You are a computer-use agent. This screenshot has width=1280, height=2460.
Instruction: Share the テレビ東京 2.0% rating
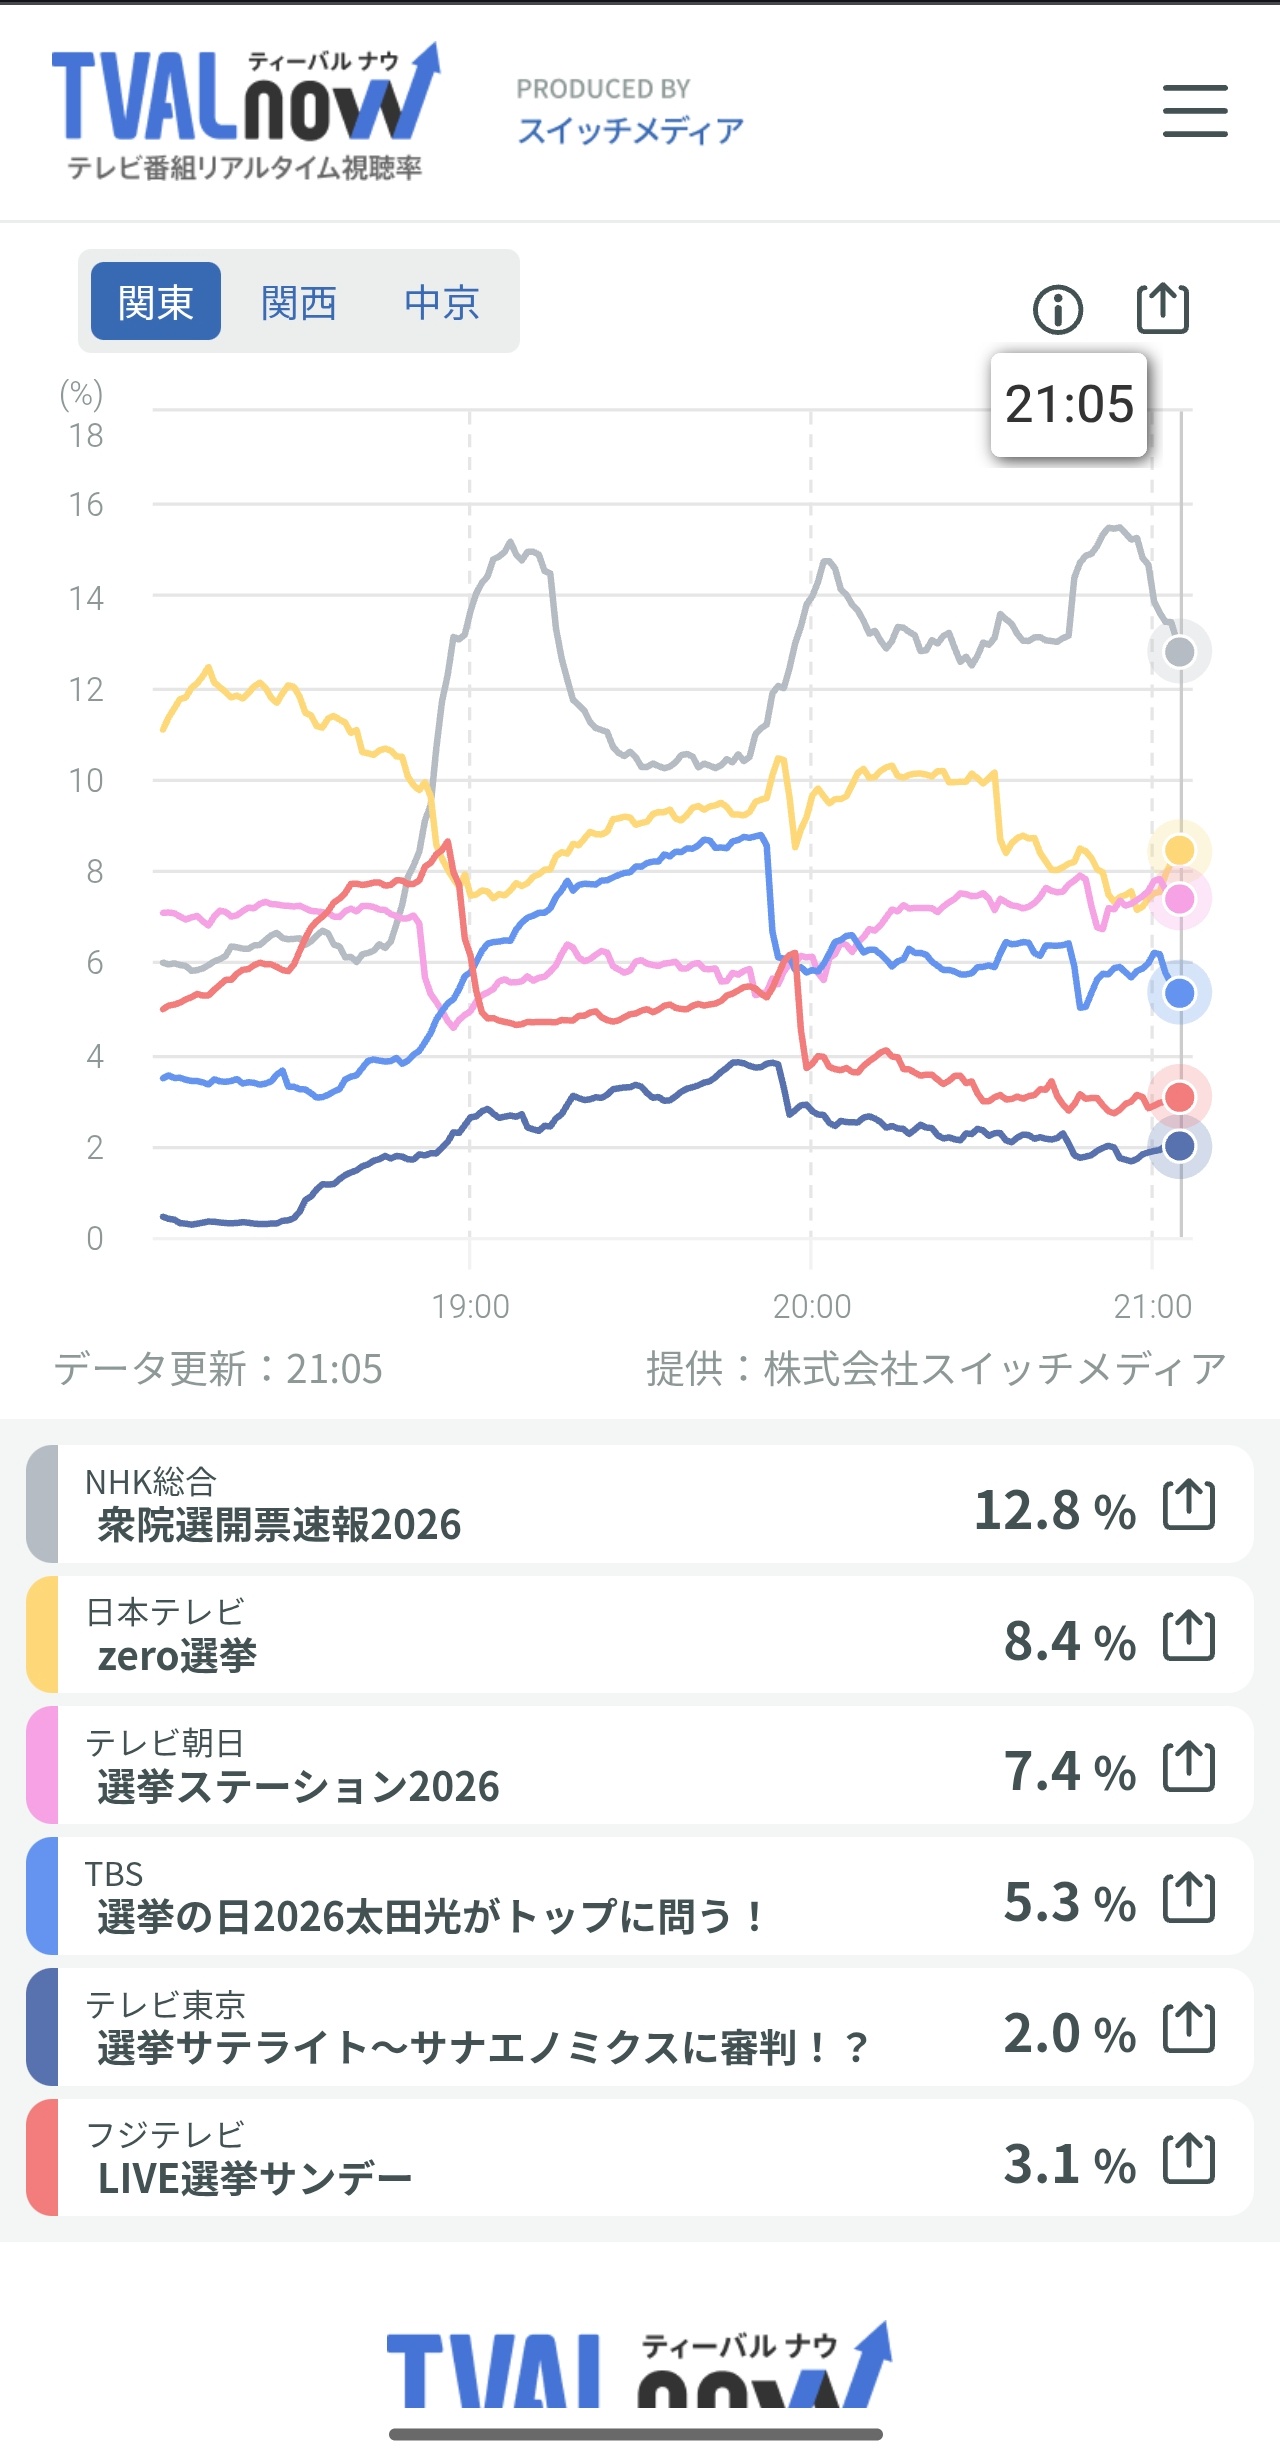(x=1189, y=2028)
